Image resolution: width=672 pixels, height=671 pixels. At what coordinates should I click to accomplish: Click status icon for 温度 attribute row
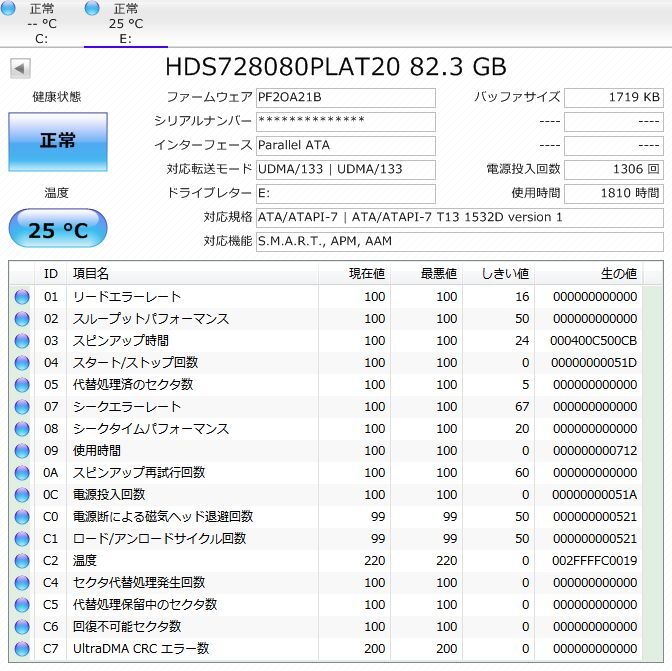click(22, 561)
